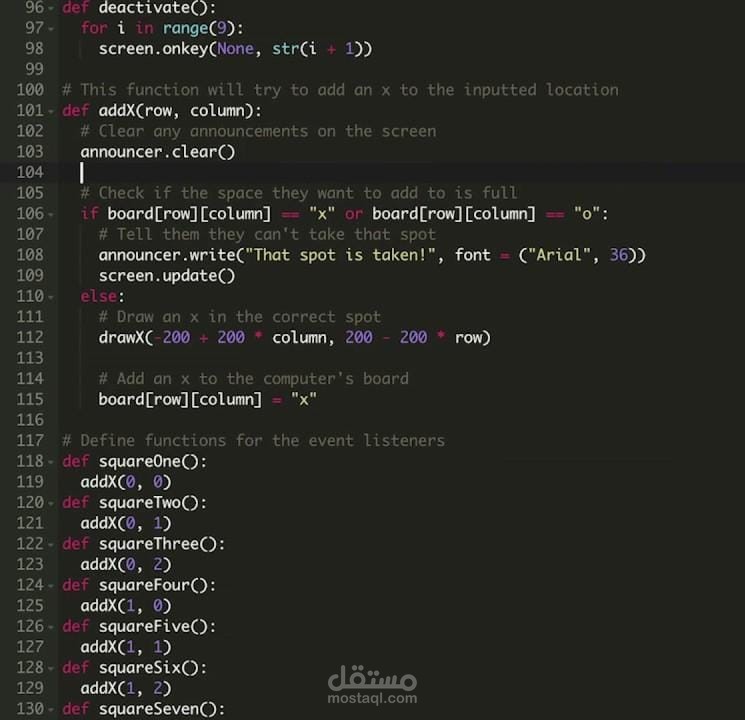
Task: Click the comment 'This function will try to add'
Action: point(212,90)
